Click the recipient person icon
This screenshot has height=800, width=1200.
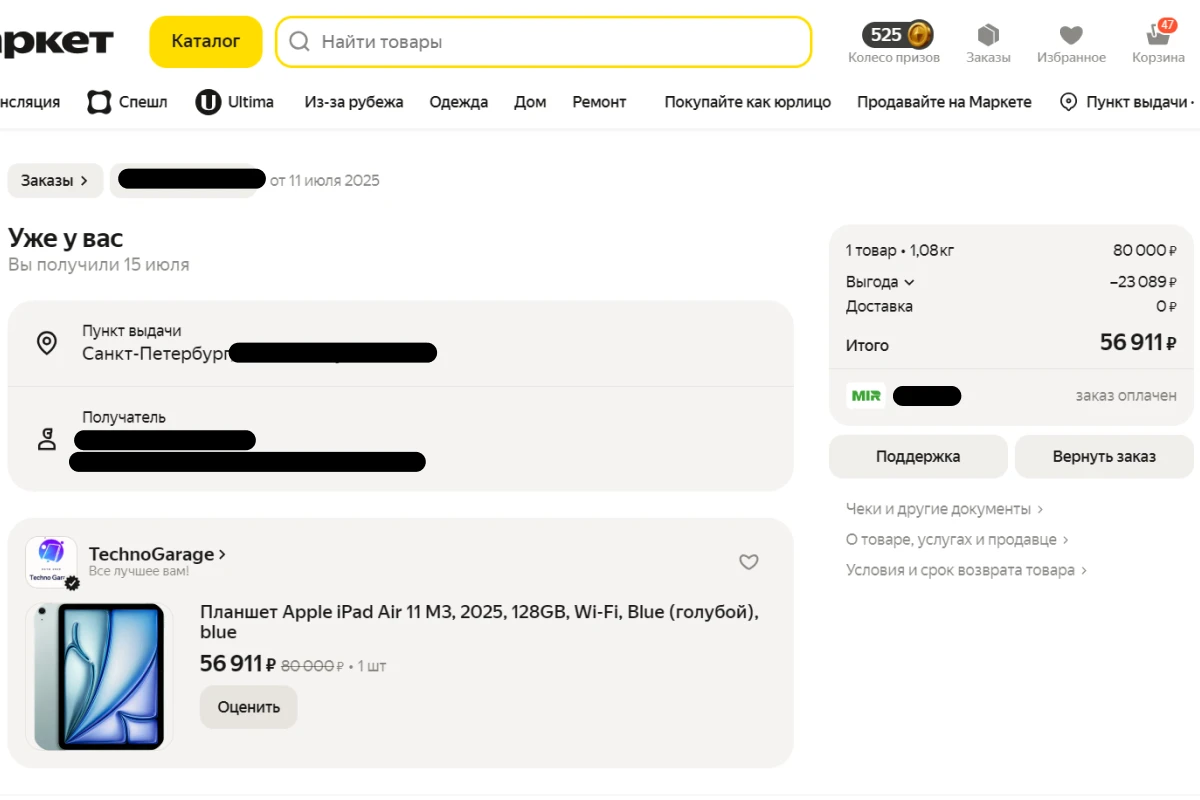[x=47, y=439]
